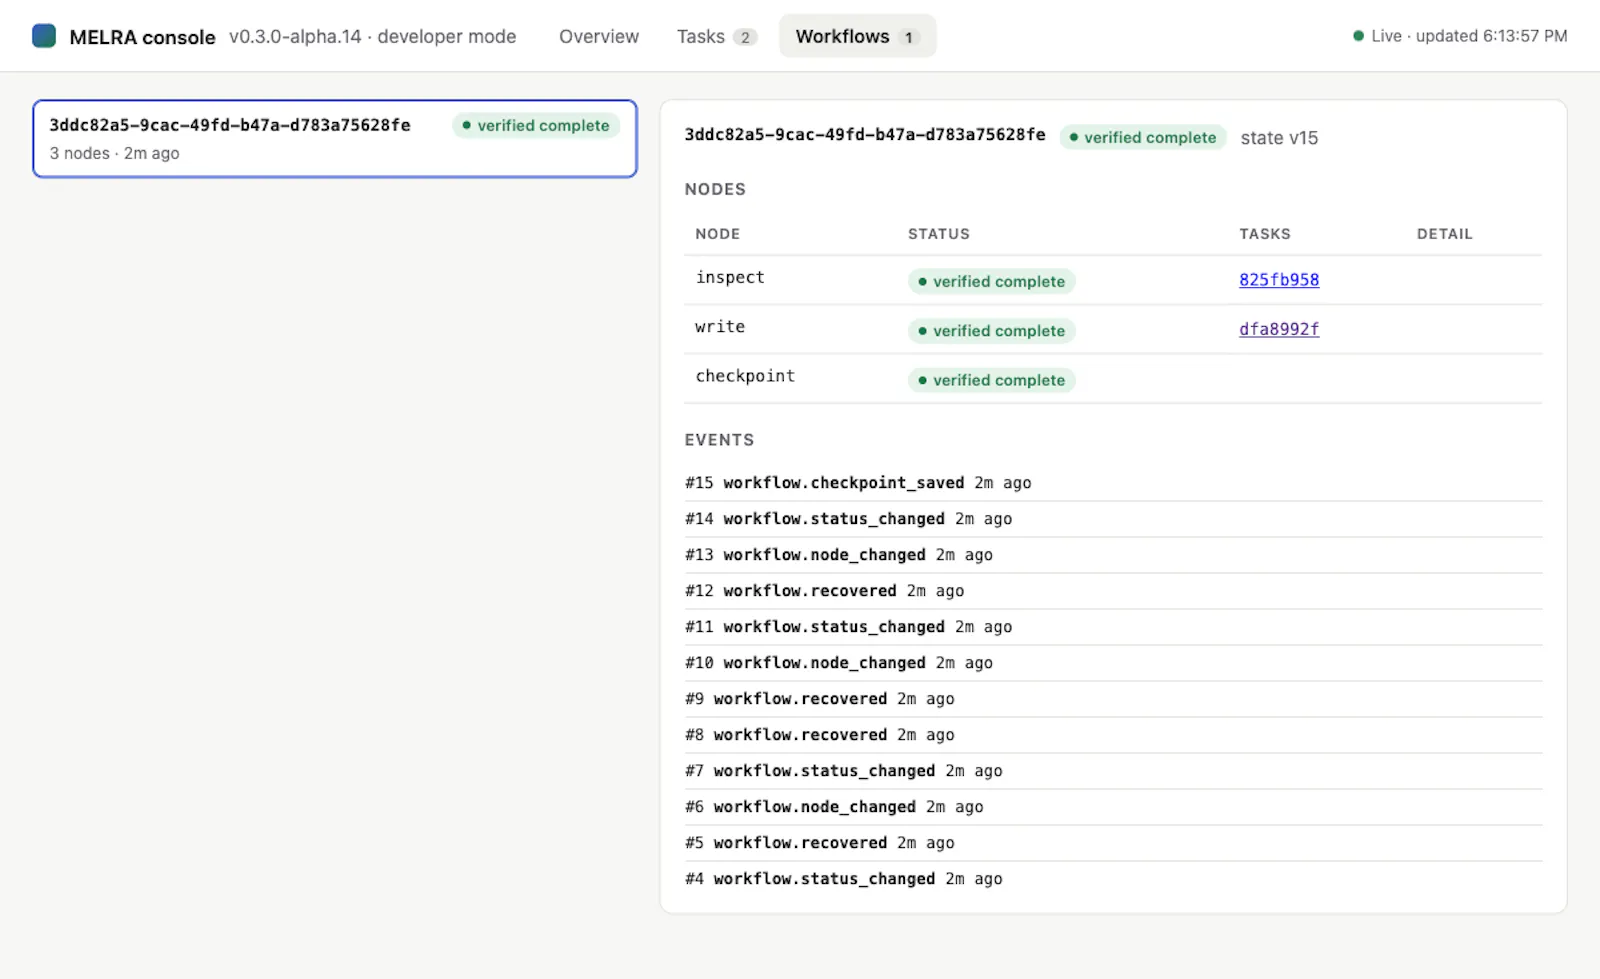Select event #11 workflow.status_changed
The image size is (1600, 979).
pyautogui.click(x=1113, y=627)
